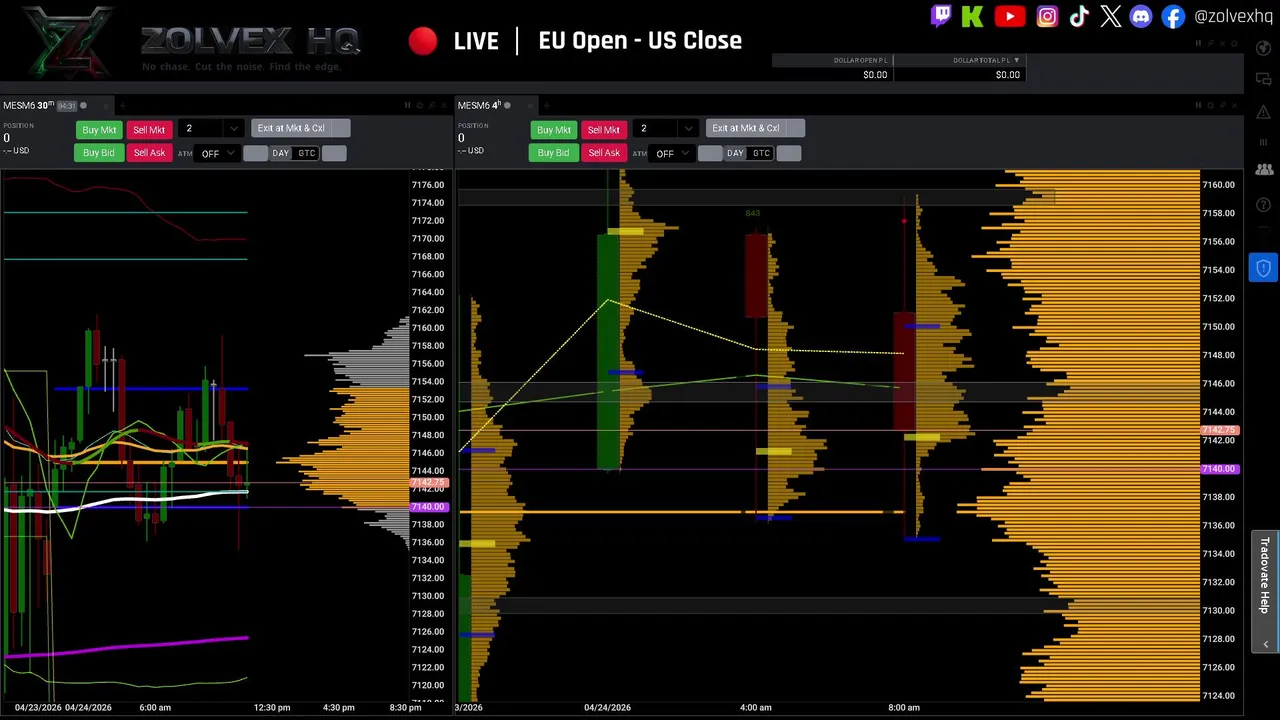1280x720 pixels.
Task: Click gray button right of Exit in 30m panel
Action: pos(341,128)
